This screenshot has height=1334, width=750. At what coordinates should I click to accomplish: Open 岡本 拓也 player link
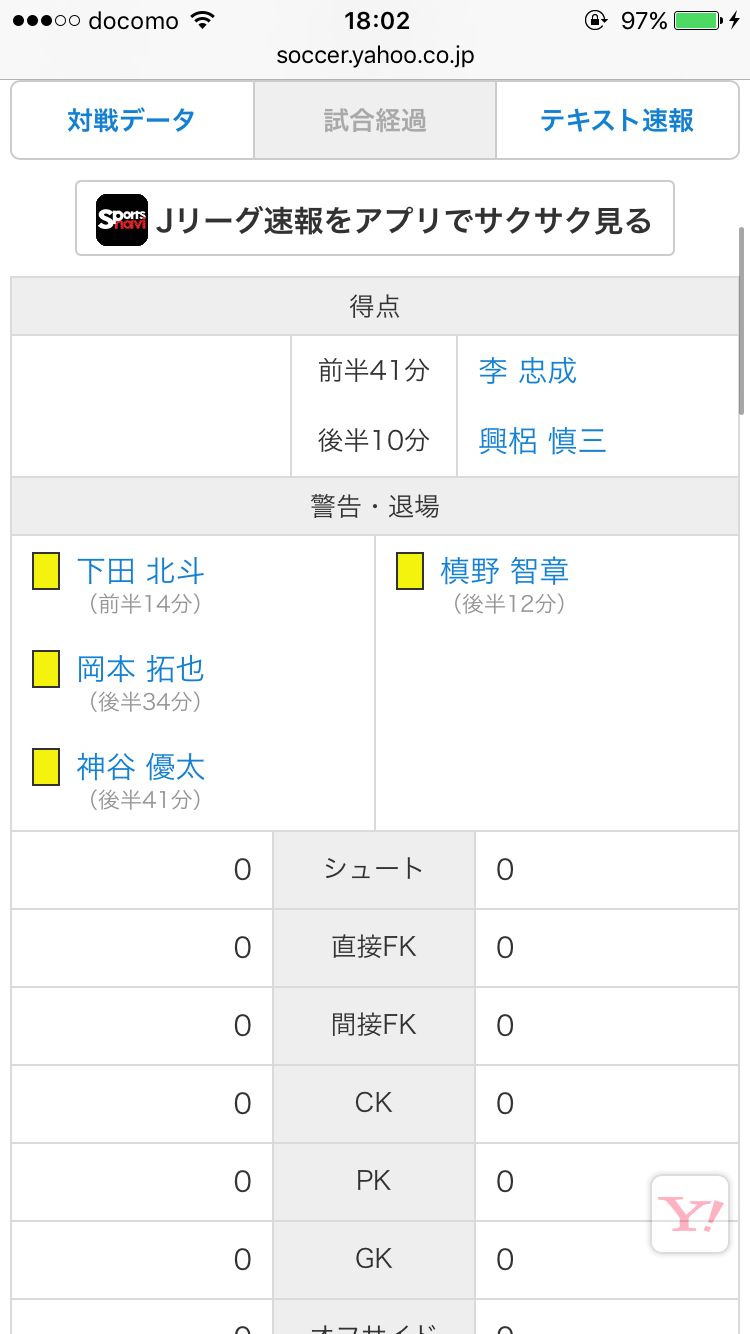click(x=141, y=669)
